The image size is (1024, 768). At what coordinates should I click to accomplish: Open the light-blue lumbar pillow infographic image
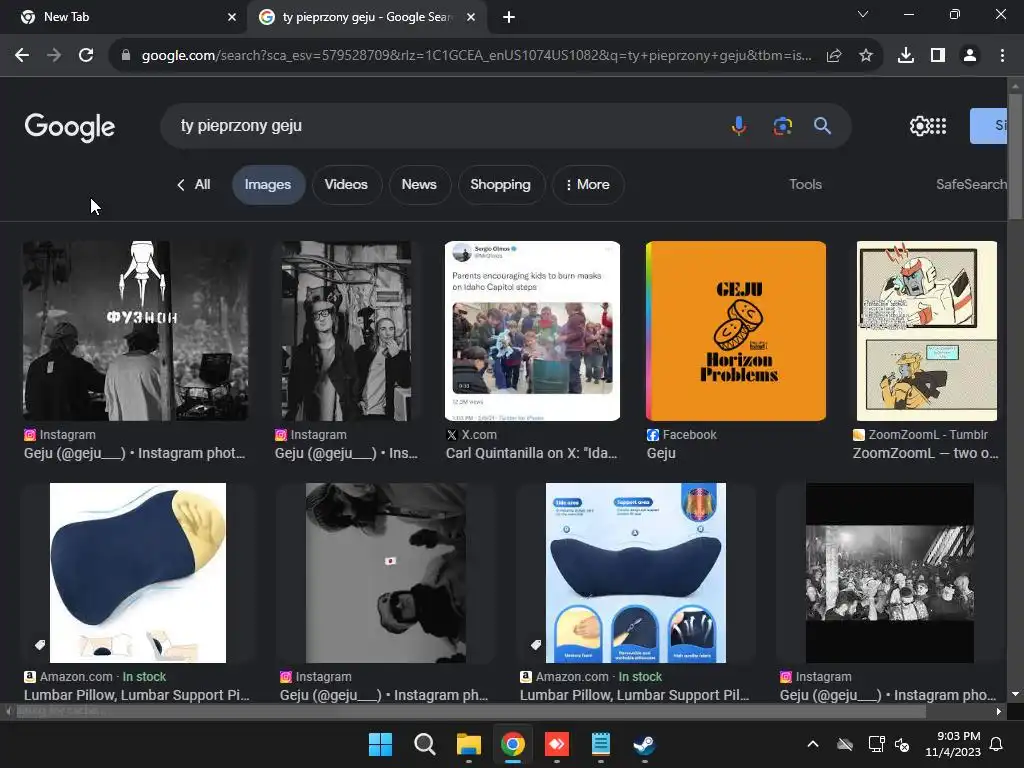[x=635, y=573]
